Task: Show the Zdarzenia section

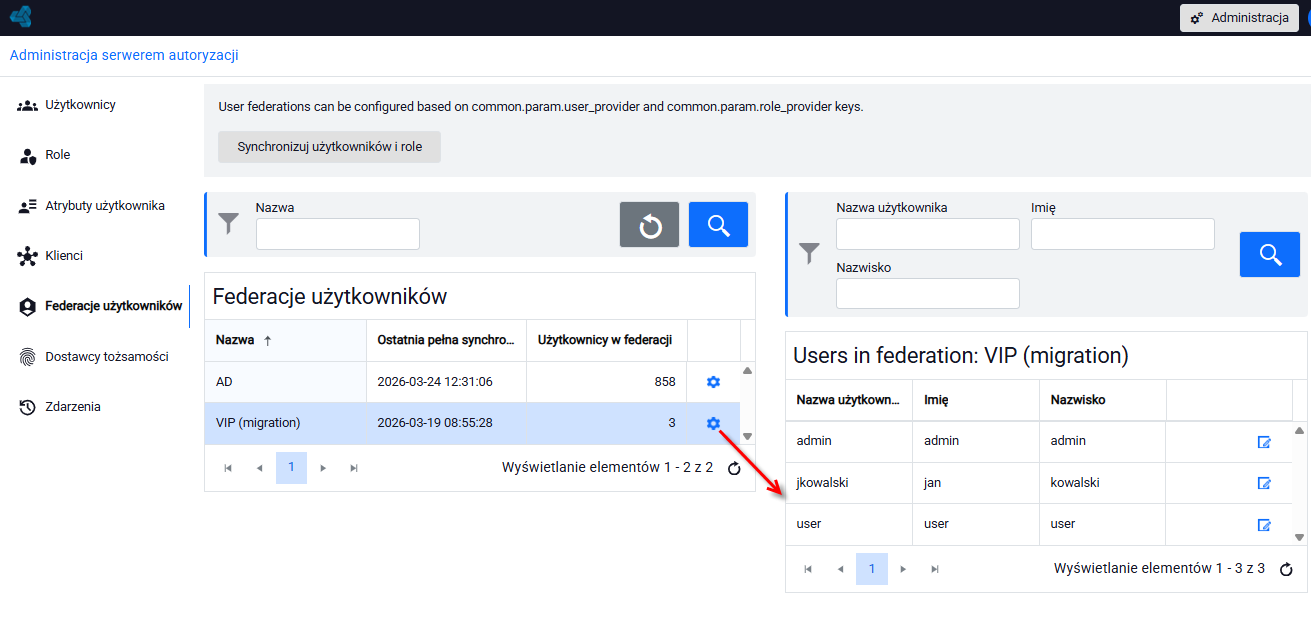Action: [73, 407]
